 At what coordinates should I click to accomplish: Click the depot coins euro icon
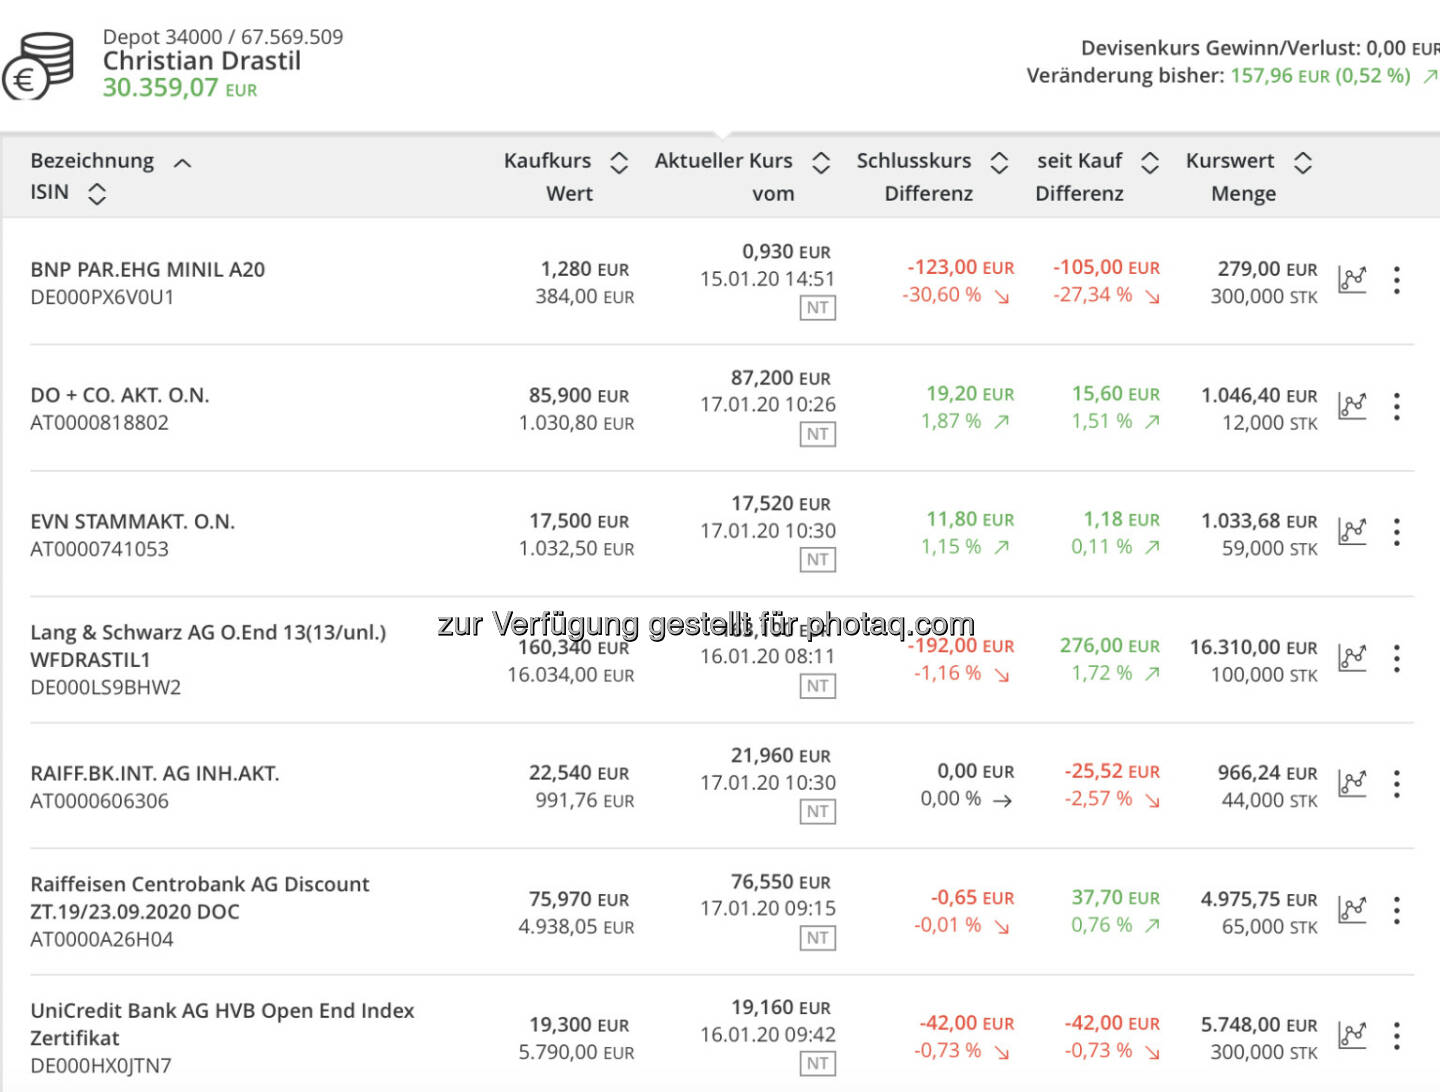point(40,66)
